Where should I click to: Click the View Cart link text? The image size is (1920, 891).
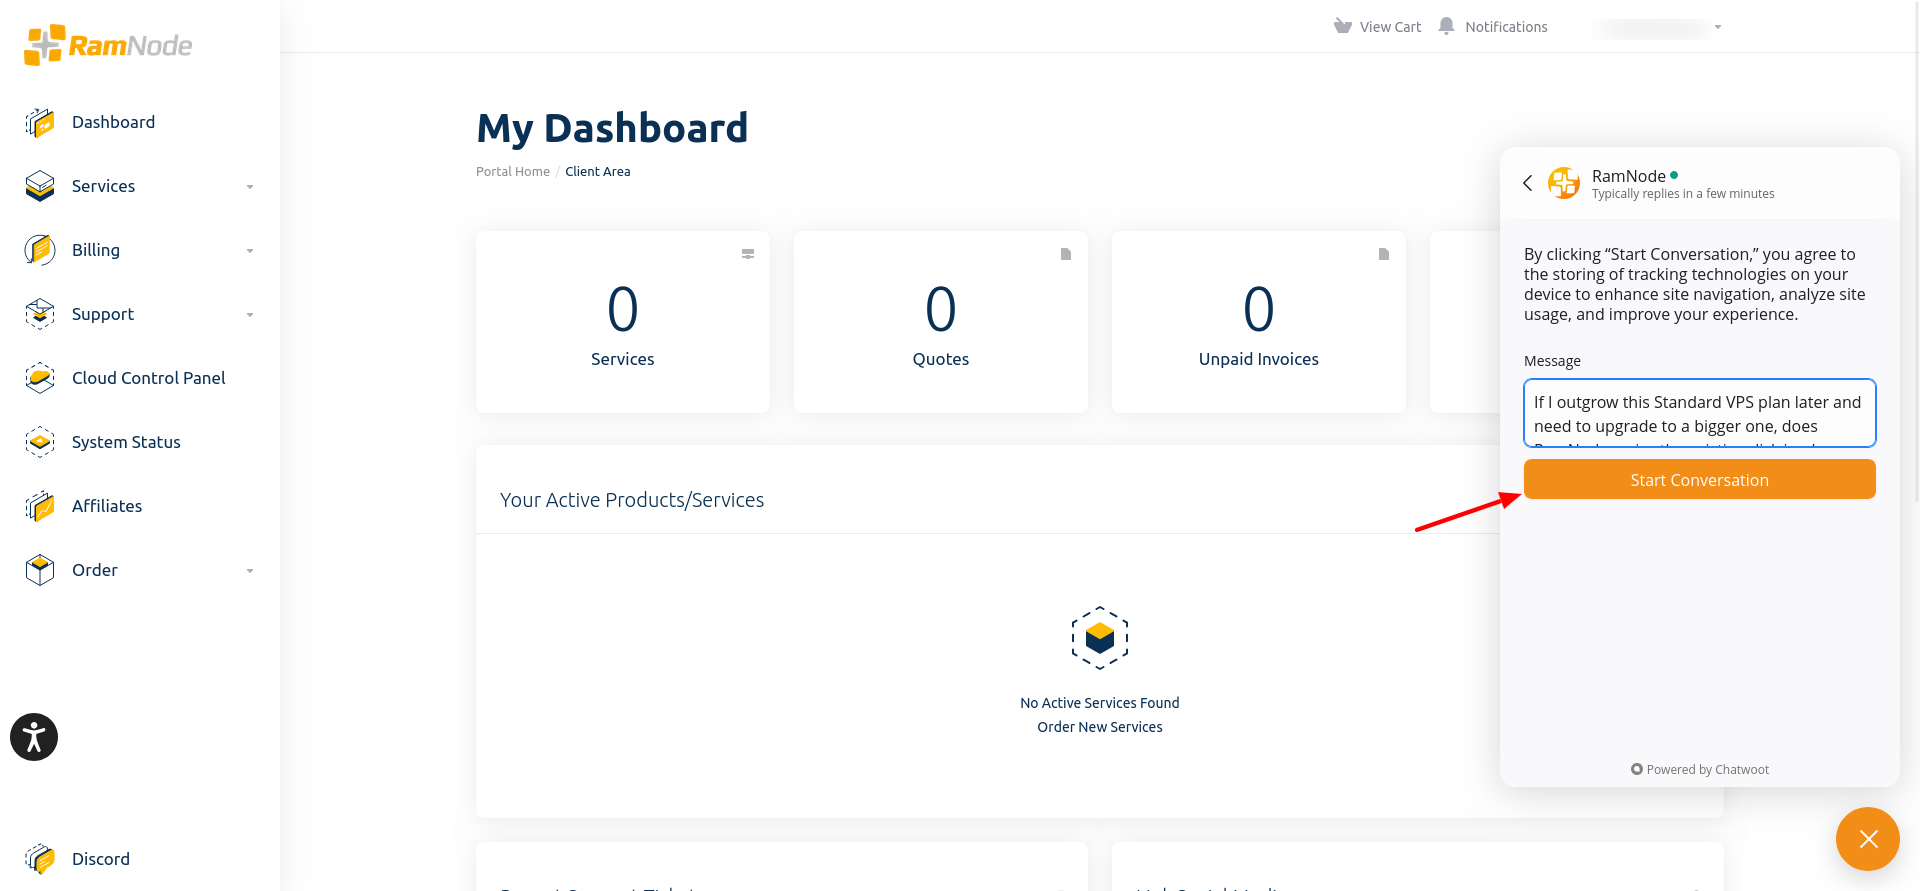[1390, 27]
